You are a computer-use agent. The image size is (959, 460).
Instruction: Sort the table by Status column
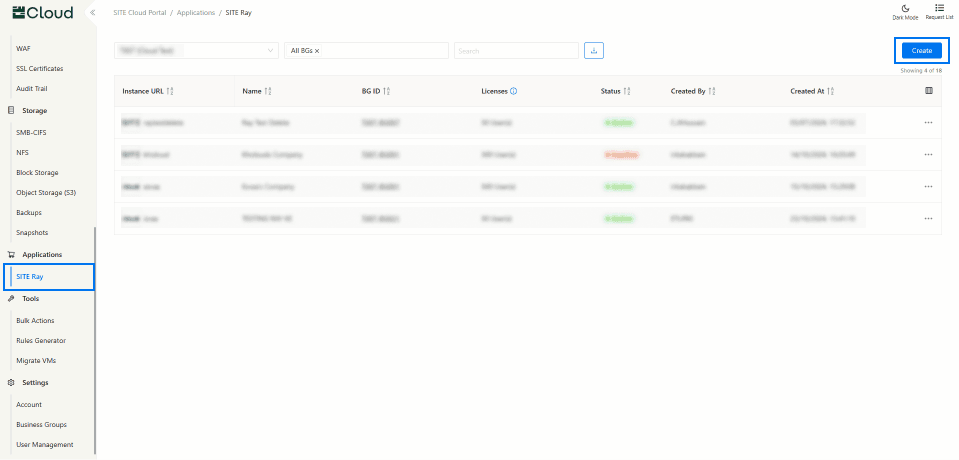pyautogui.click(x=627, y=91)
